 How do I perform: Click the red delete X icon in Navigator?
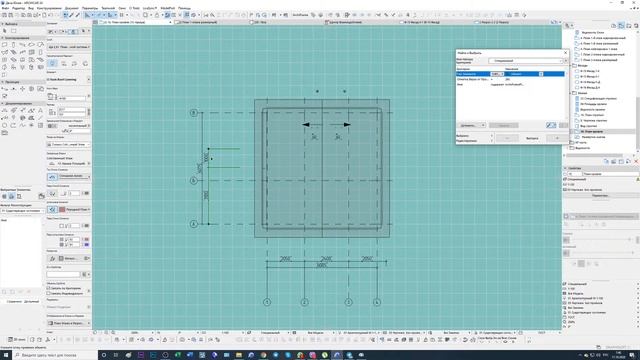click(x=636, y=162)
